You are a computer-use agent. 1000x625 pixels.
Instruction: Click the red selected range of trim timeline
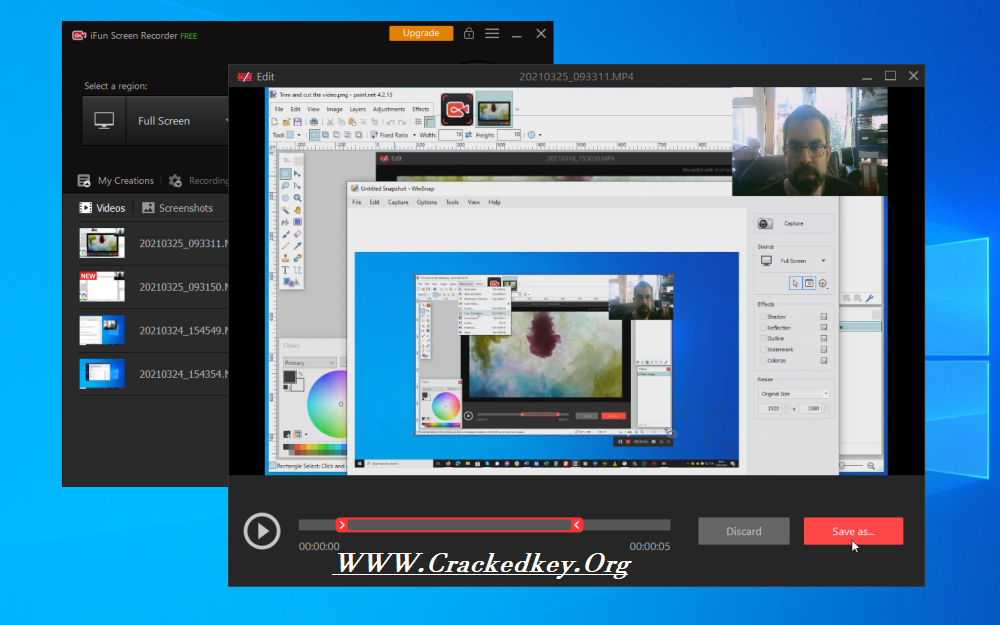(x=459, y=525)
